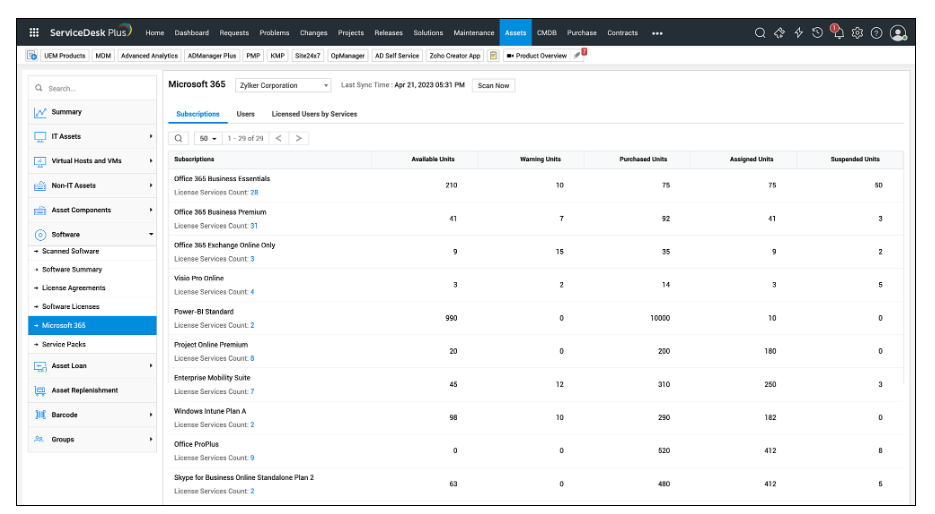
Task: Open the admin settings gear icon
Action: 857,33
